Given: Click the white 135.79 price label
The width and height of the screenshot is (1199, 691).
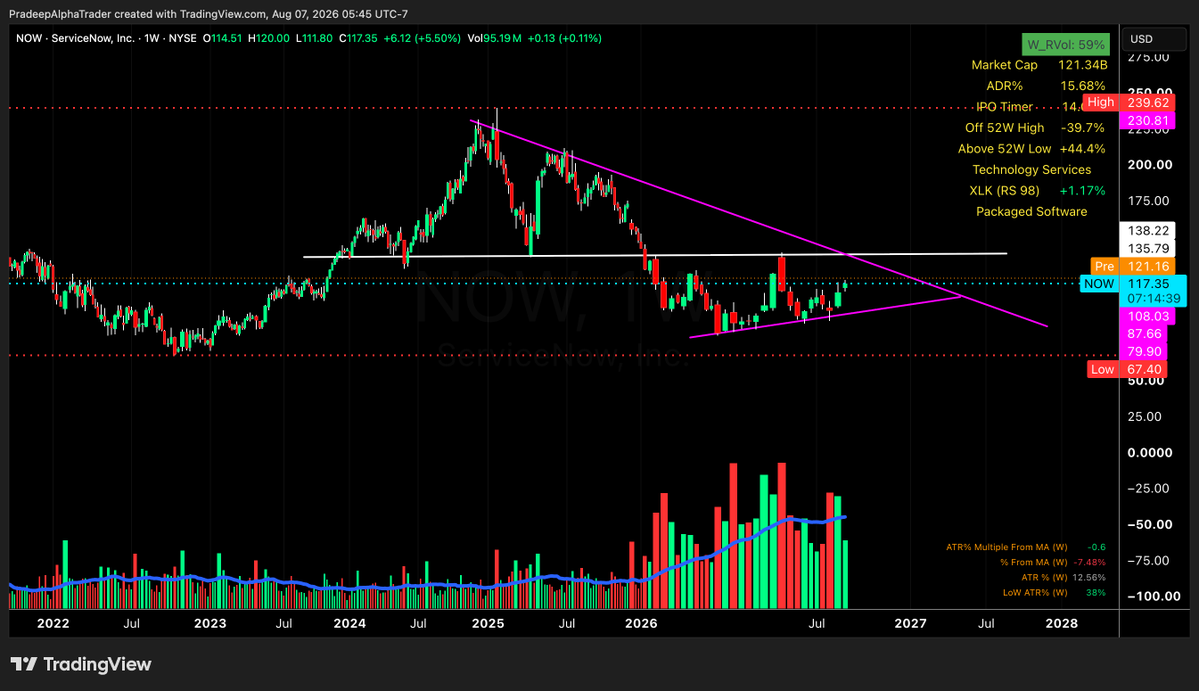Looking at the screenshot, I should pyautogui.click(x=1147, y=248).
